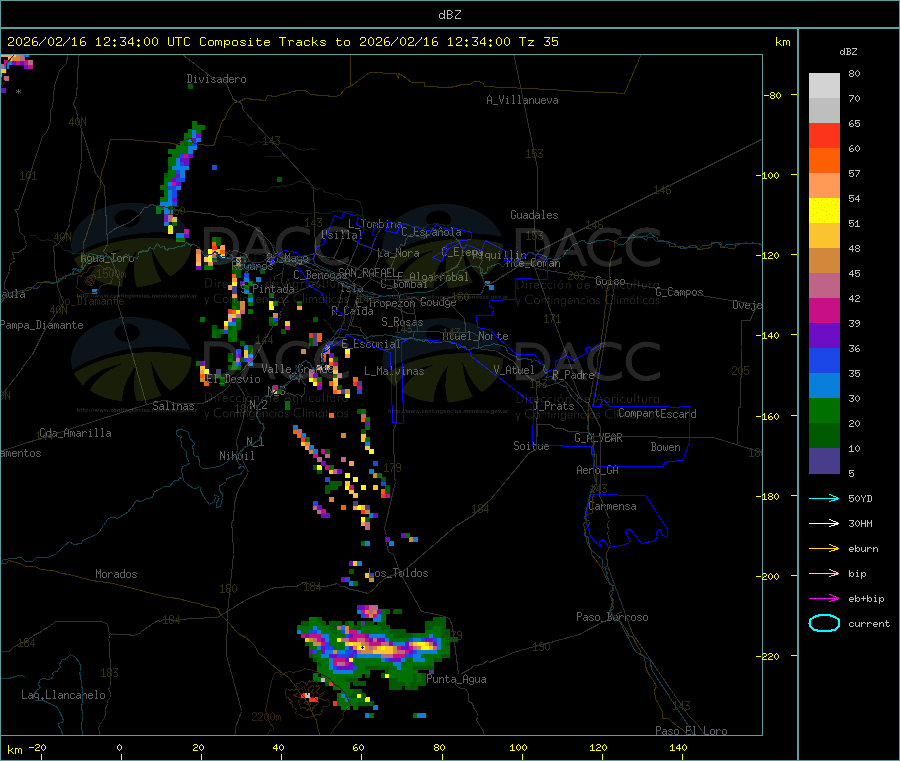Click the 'G_ALVEAR' map label
This screenshot has height=761, width=900.
598,438
